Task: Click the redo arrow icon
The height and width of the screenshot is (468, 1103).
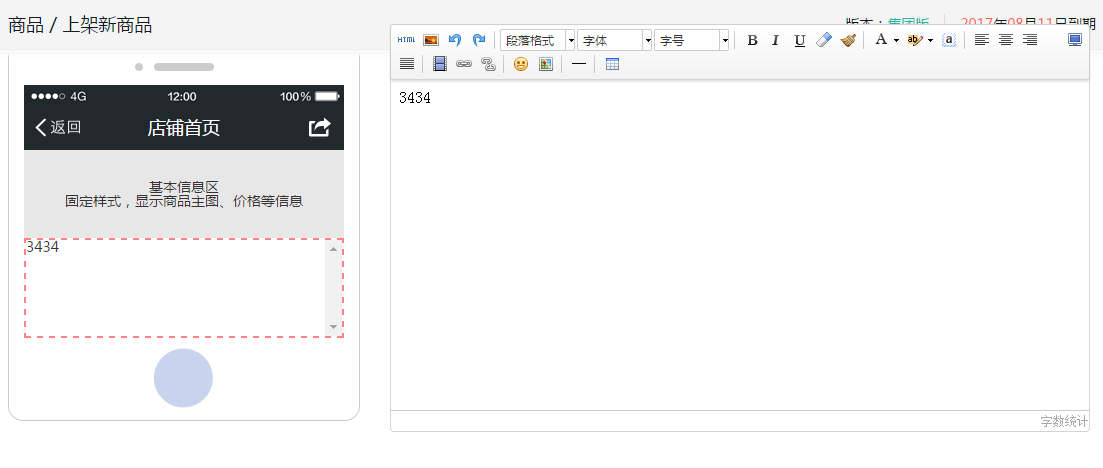Action: 479,40
